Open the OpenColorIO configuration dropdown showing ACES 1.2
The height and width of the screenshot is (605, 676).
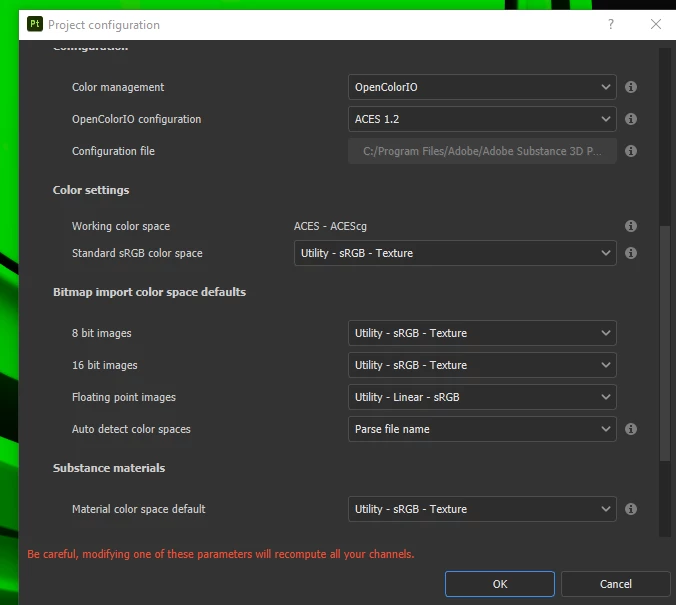pyautogui.click(x=482, y=119)
